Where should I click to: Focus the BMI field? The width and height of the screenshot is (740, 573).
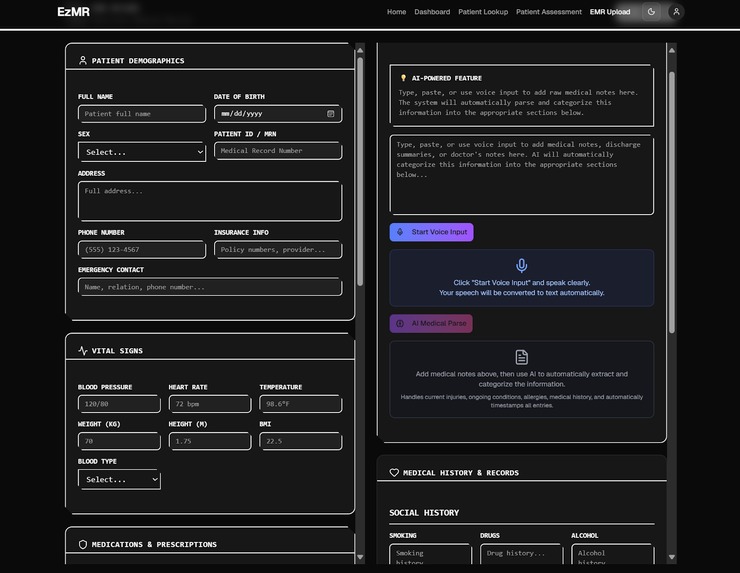click(x=301, y=441)
